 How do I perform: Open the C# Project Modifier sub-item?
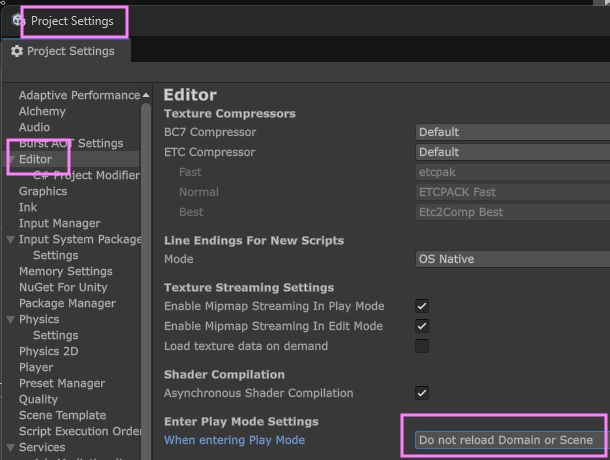pyautogui.click(x=86, y=175)
